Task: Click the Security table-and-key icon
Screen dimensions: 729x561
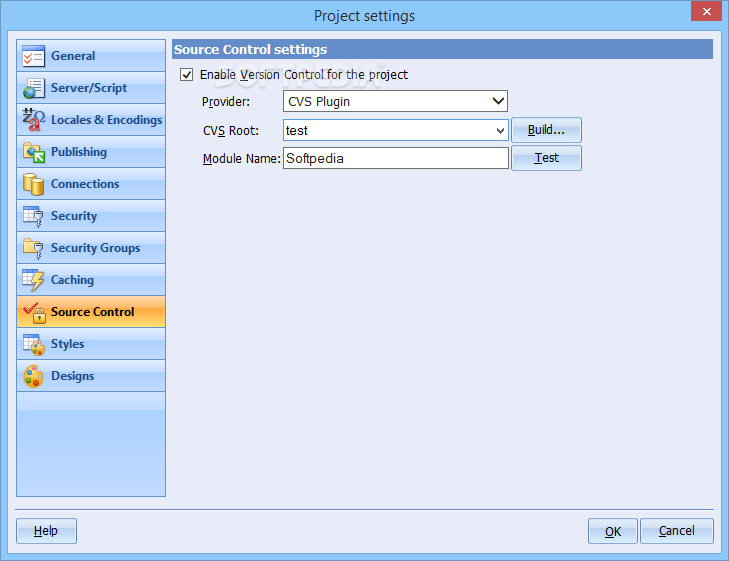Action: [x=33, y=216]
